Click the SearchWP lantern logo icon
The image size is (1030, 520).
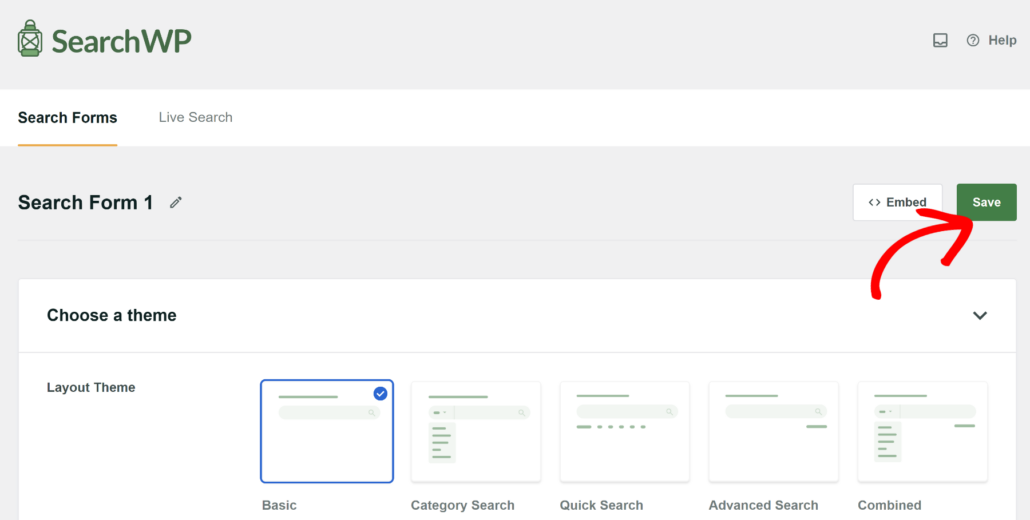[30, 38]
